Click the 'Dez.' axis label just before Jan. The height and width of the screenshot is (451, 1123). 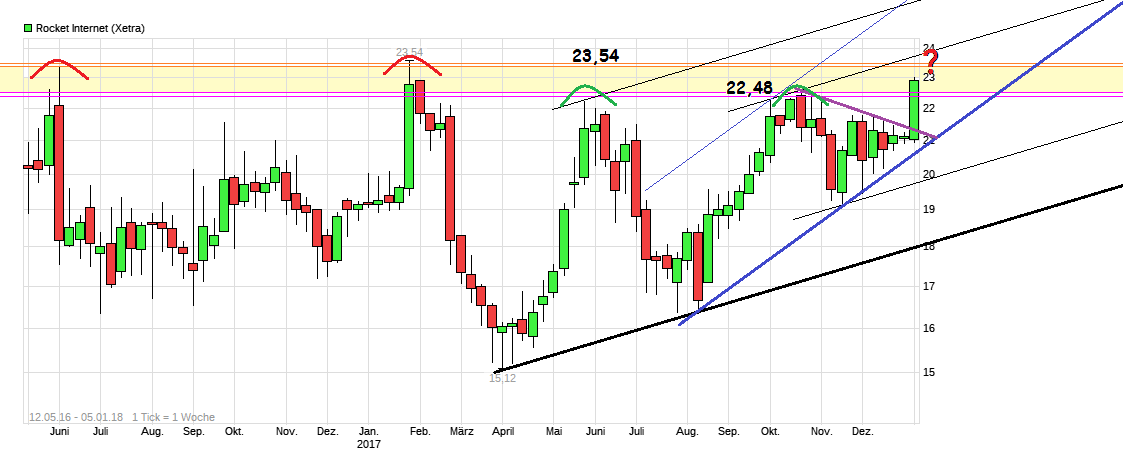pyautogui.click(x=327, y=432)
